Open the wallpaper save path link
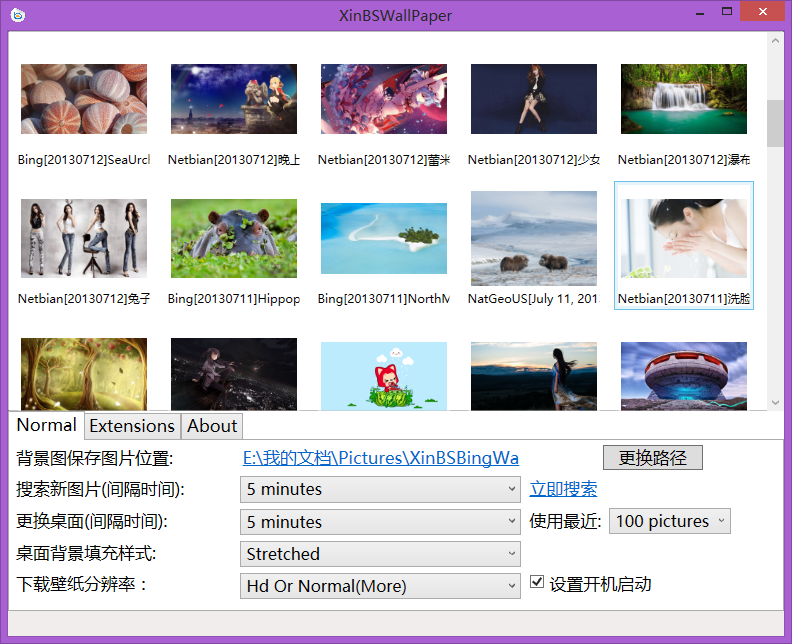792x644 pixels. 381,458
